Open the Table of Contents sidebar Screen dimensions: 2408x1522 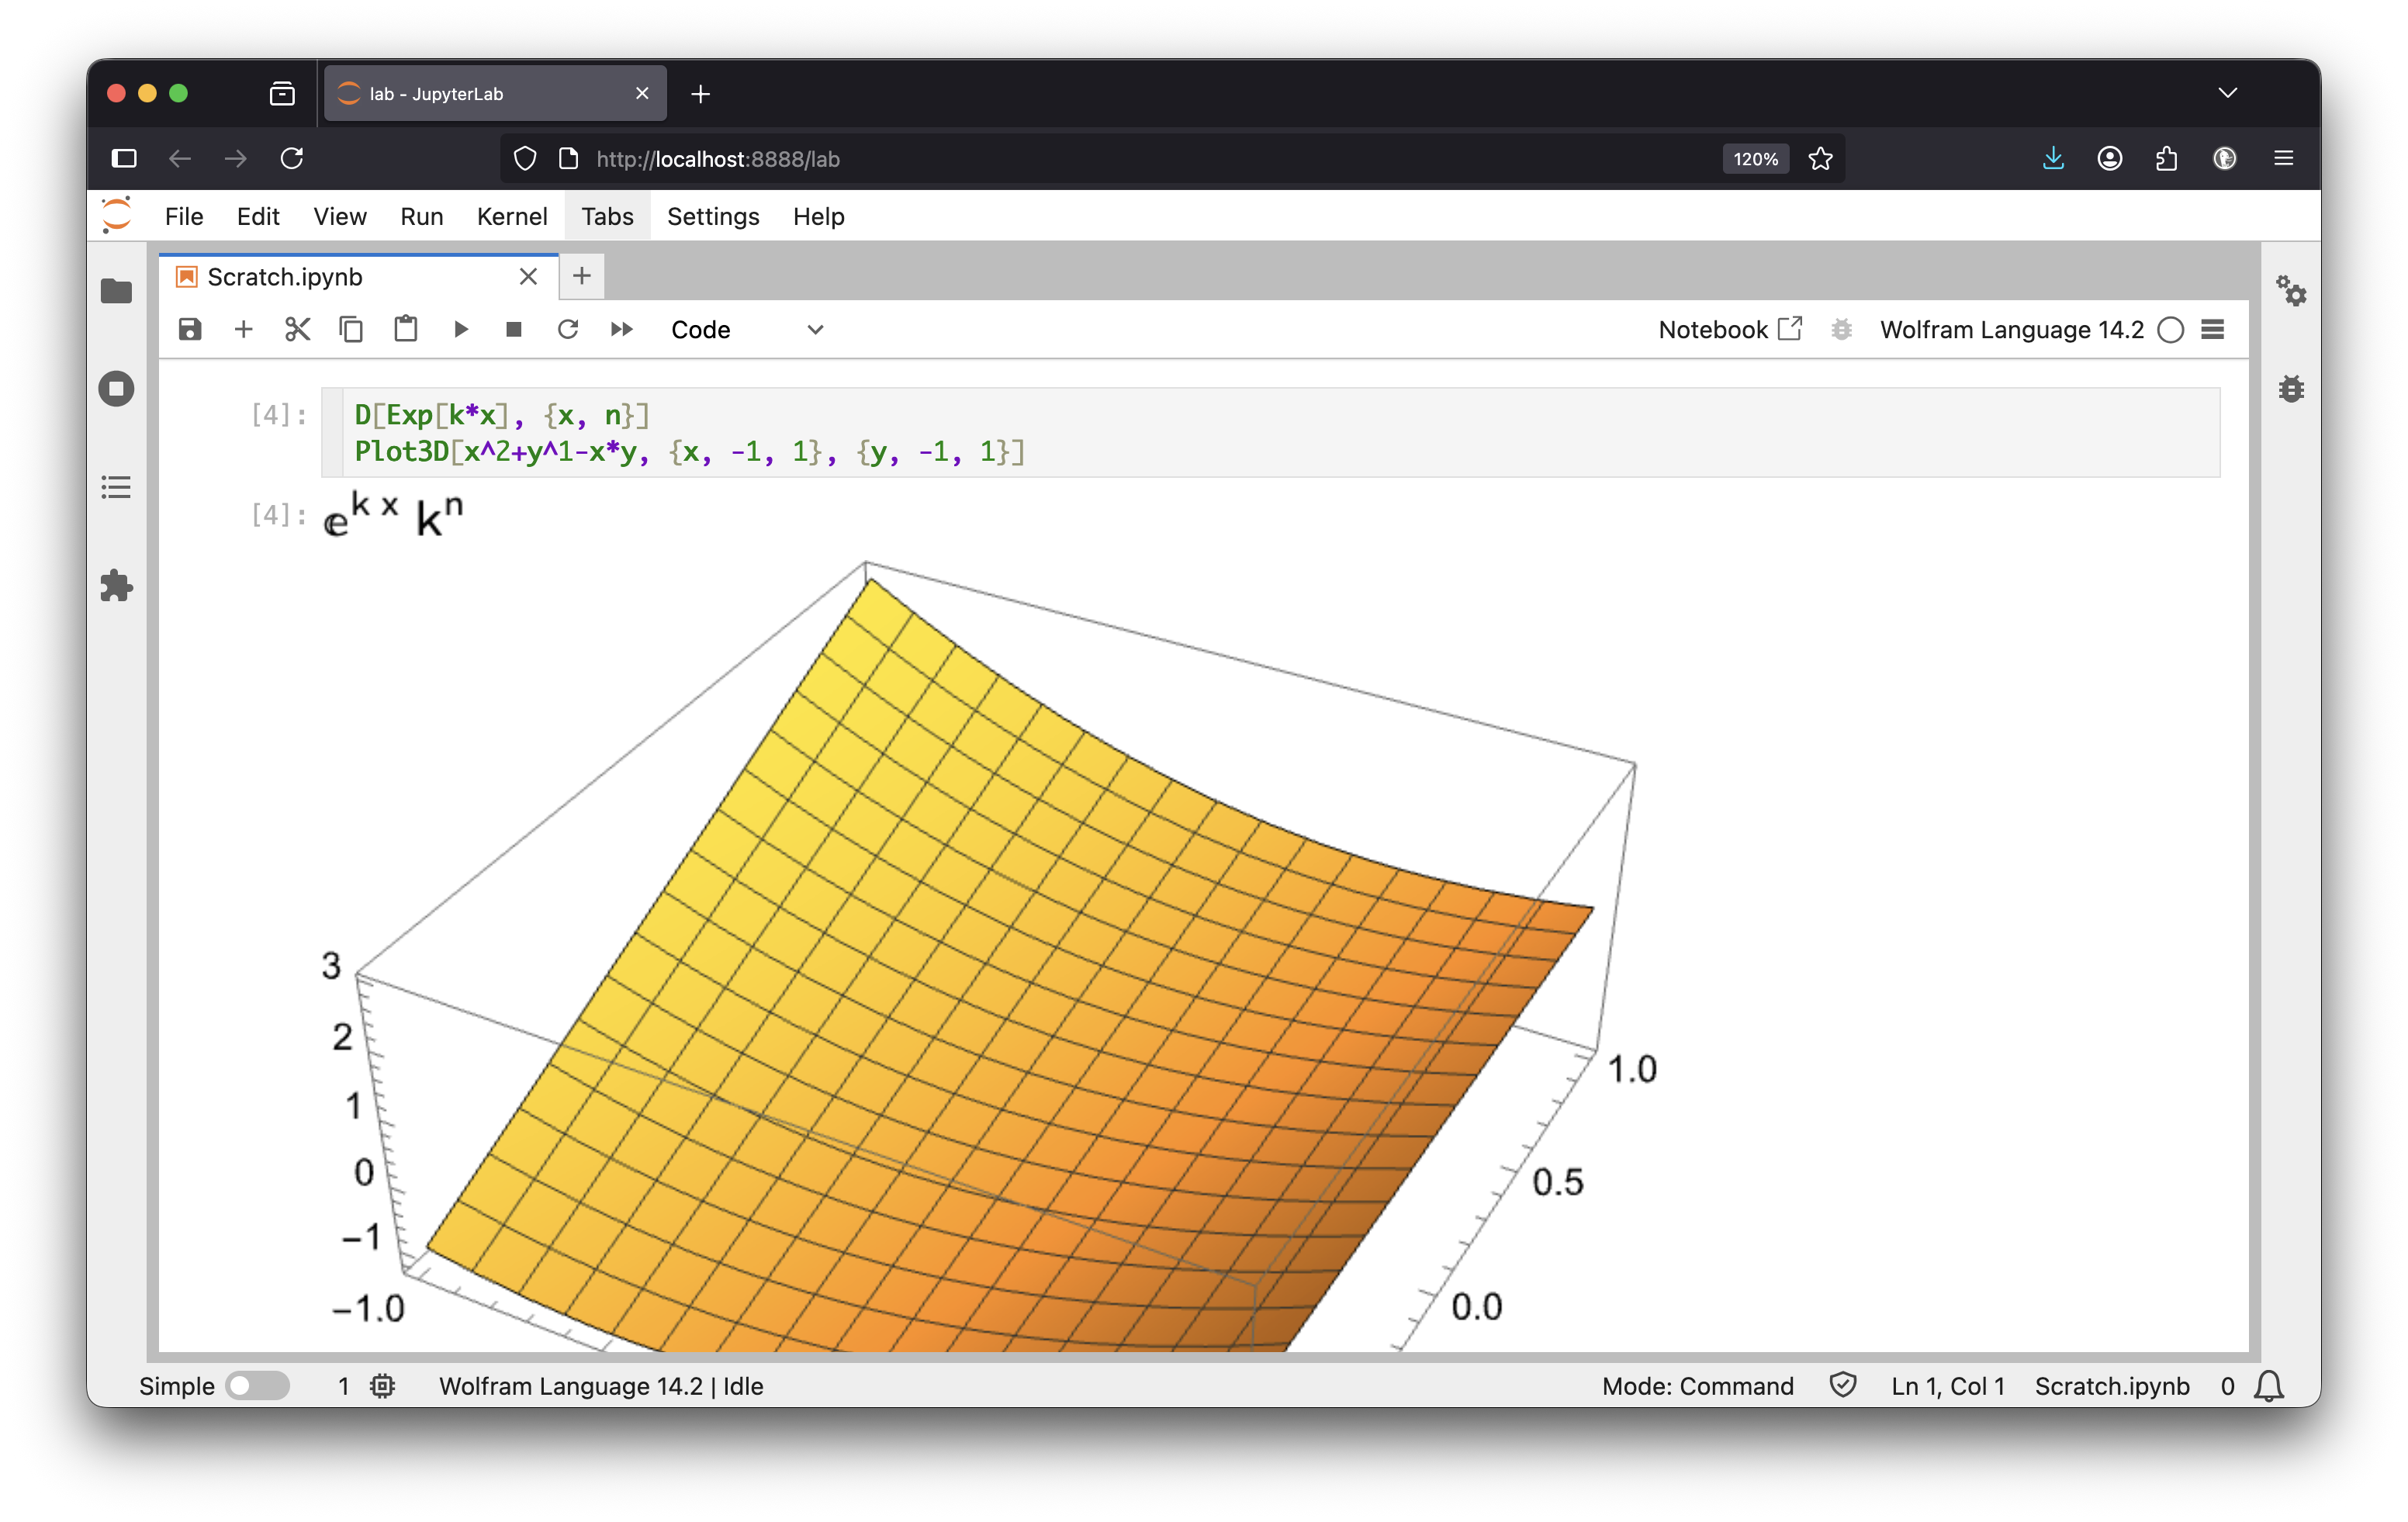[117, 487]
